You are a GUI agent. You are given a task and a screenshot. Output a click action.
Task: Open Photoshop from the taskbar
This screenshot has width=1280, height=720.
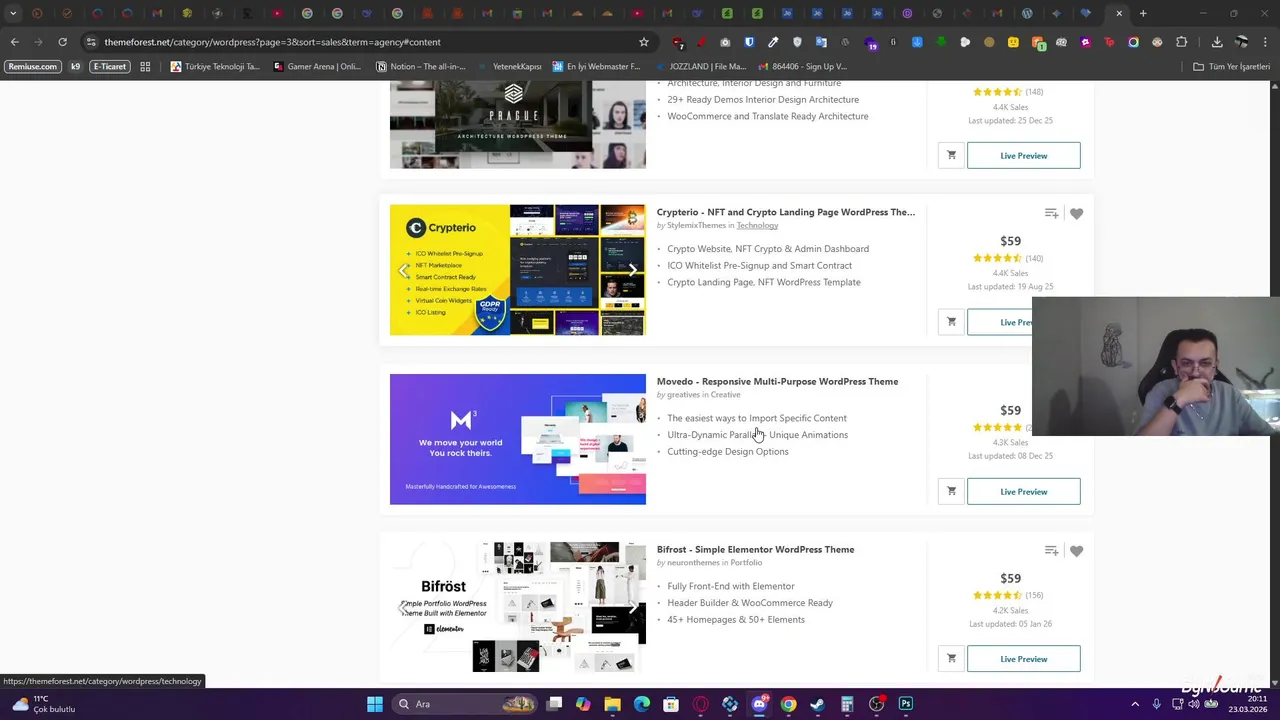click(905, 704)
